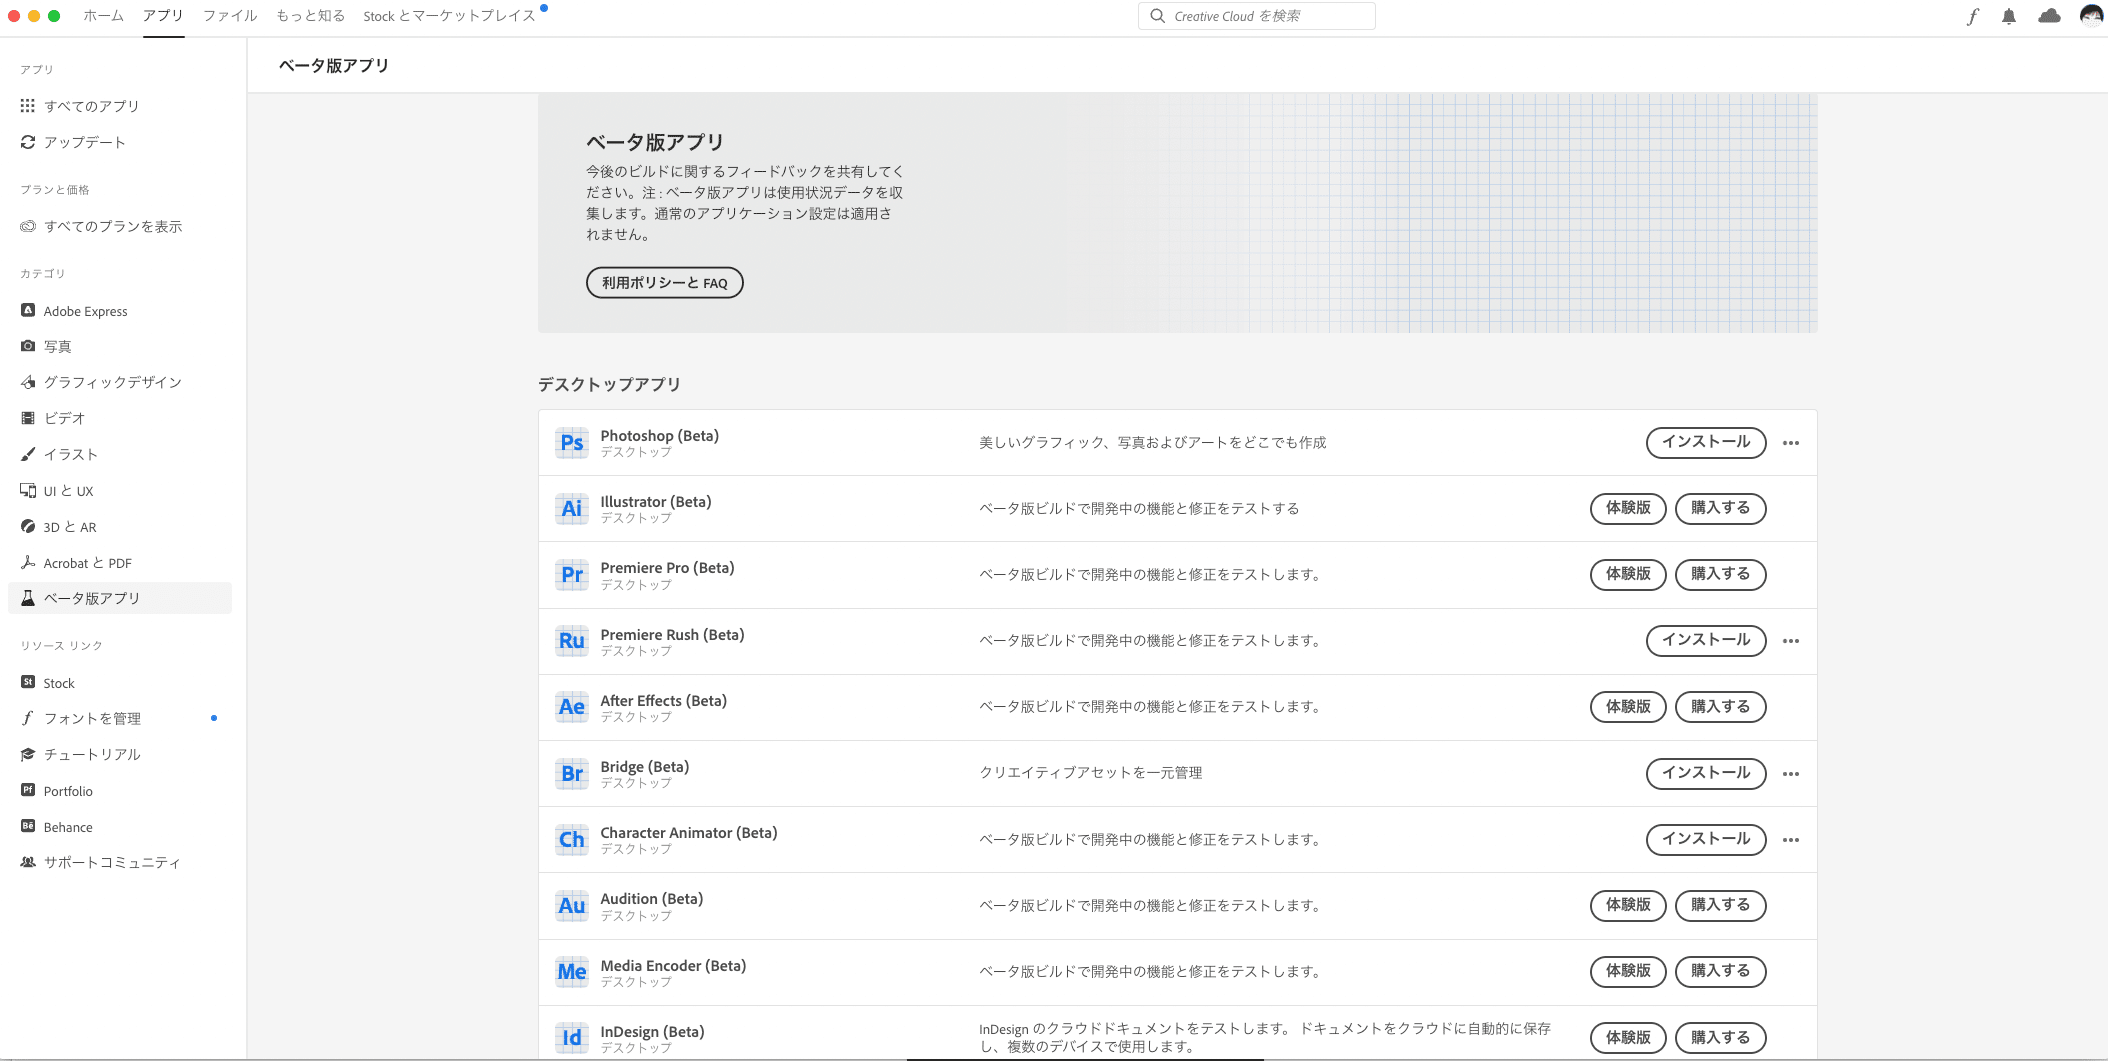2108x1061 pixels.
Task: Open more options for Premiere Rush (Beta)
Action: (x=1791, y=641)
